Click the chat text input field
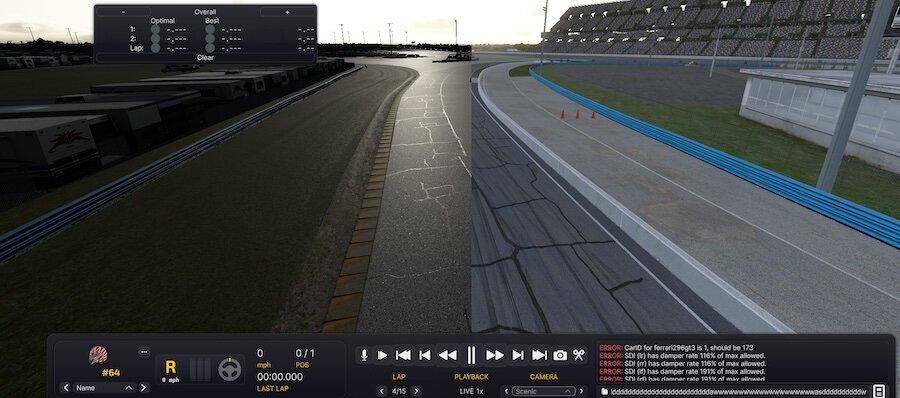The image size is (900, 398). click(739, 391)
